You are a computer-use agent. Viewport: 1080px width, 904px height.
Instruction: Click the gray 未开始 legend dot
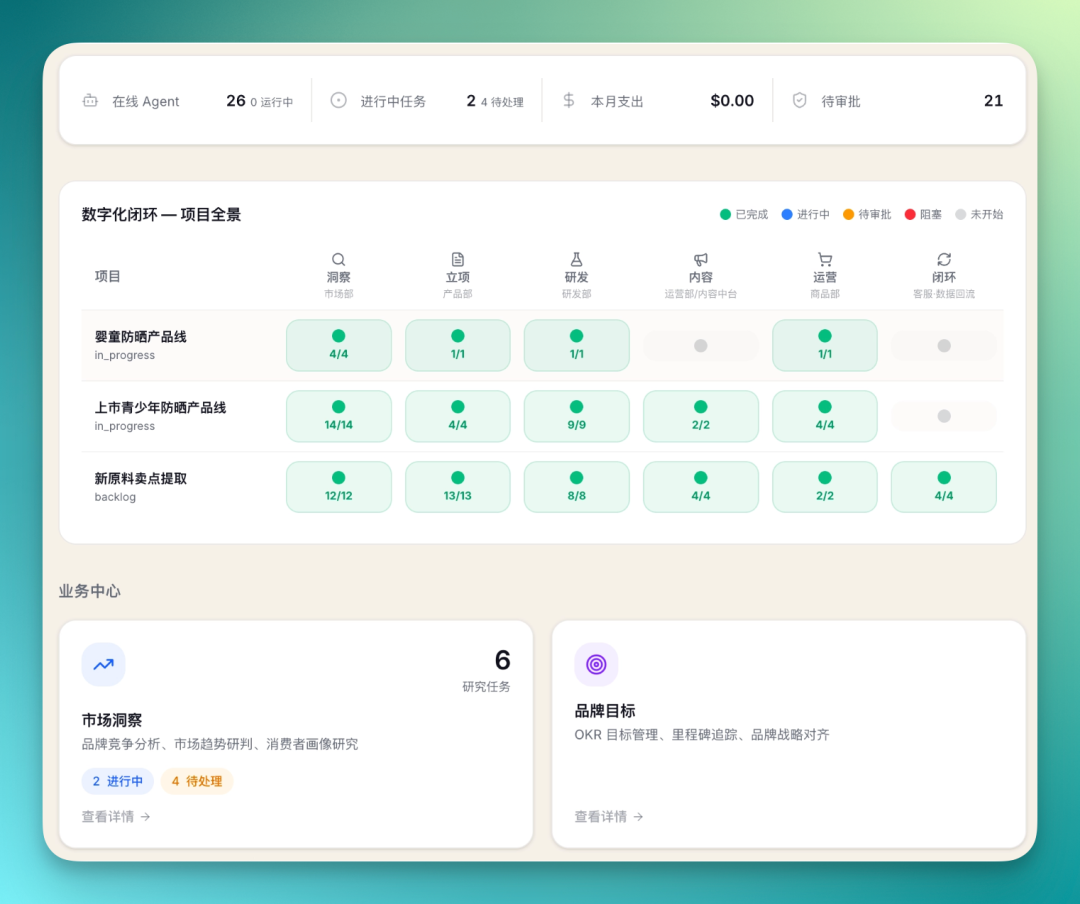[x=961, y=214]
